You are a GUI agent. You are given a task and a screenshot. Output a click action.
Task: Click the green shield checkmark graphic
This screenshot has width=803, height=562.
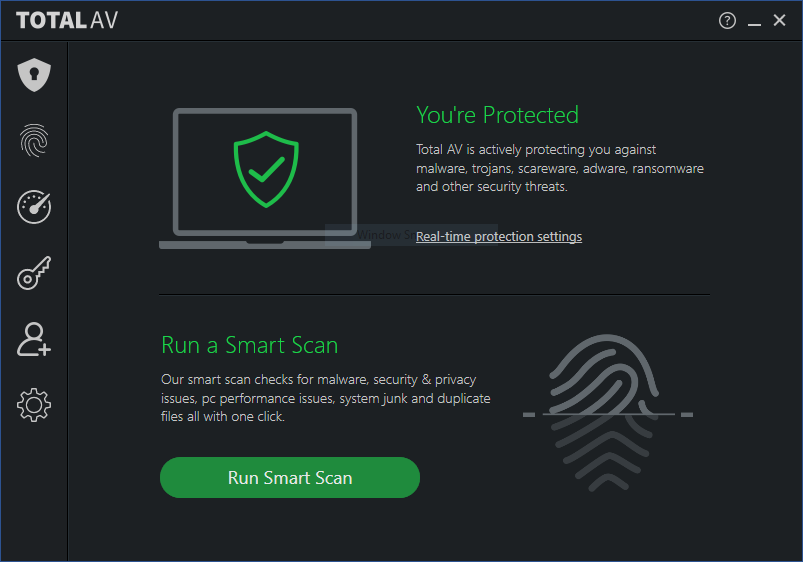pyautogui.click(x=266, y=172)
